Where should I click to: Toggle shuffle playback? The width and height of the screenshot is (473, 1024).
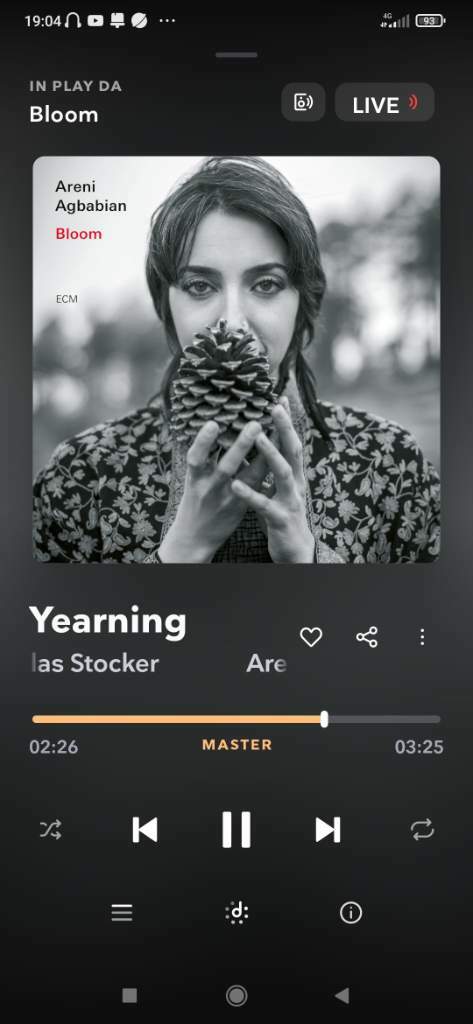[x=51, y=830]
